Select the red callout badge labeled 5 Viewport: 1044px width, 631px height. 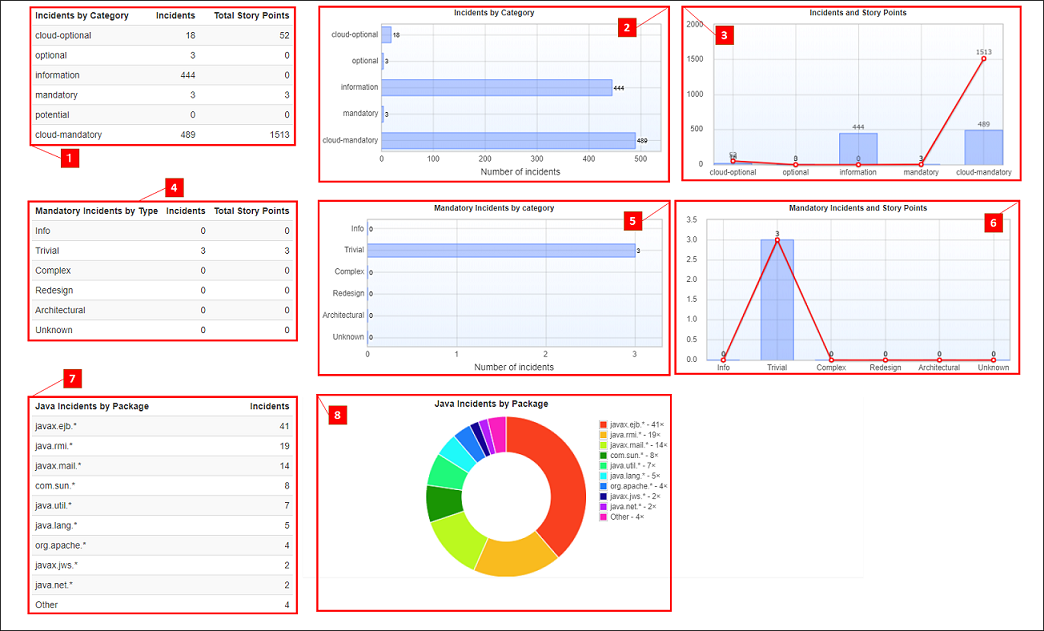(630, 219)
